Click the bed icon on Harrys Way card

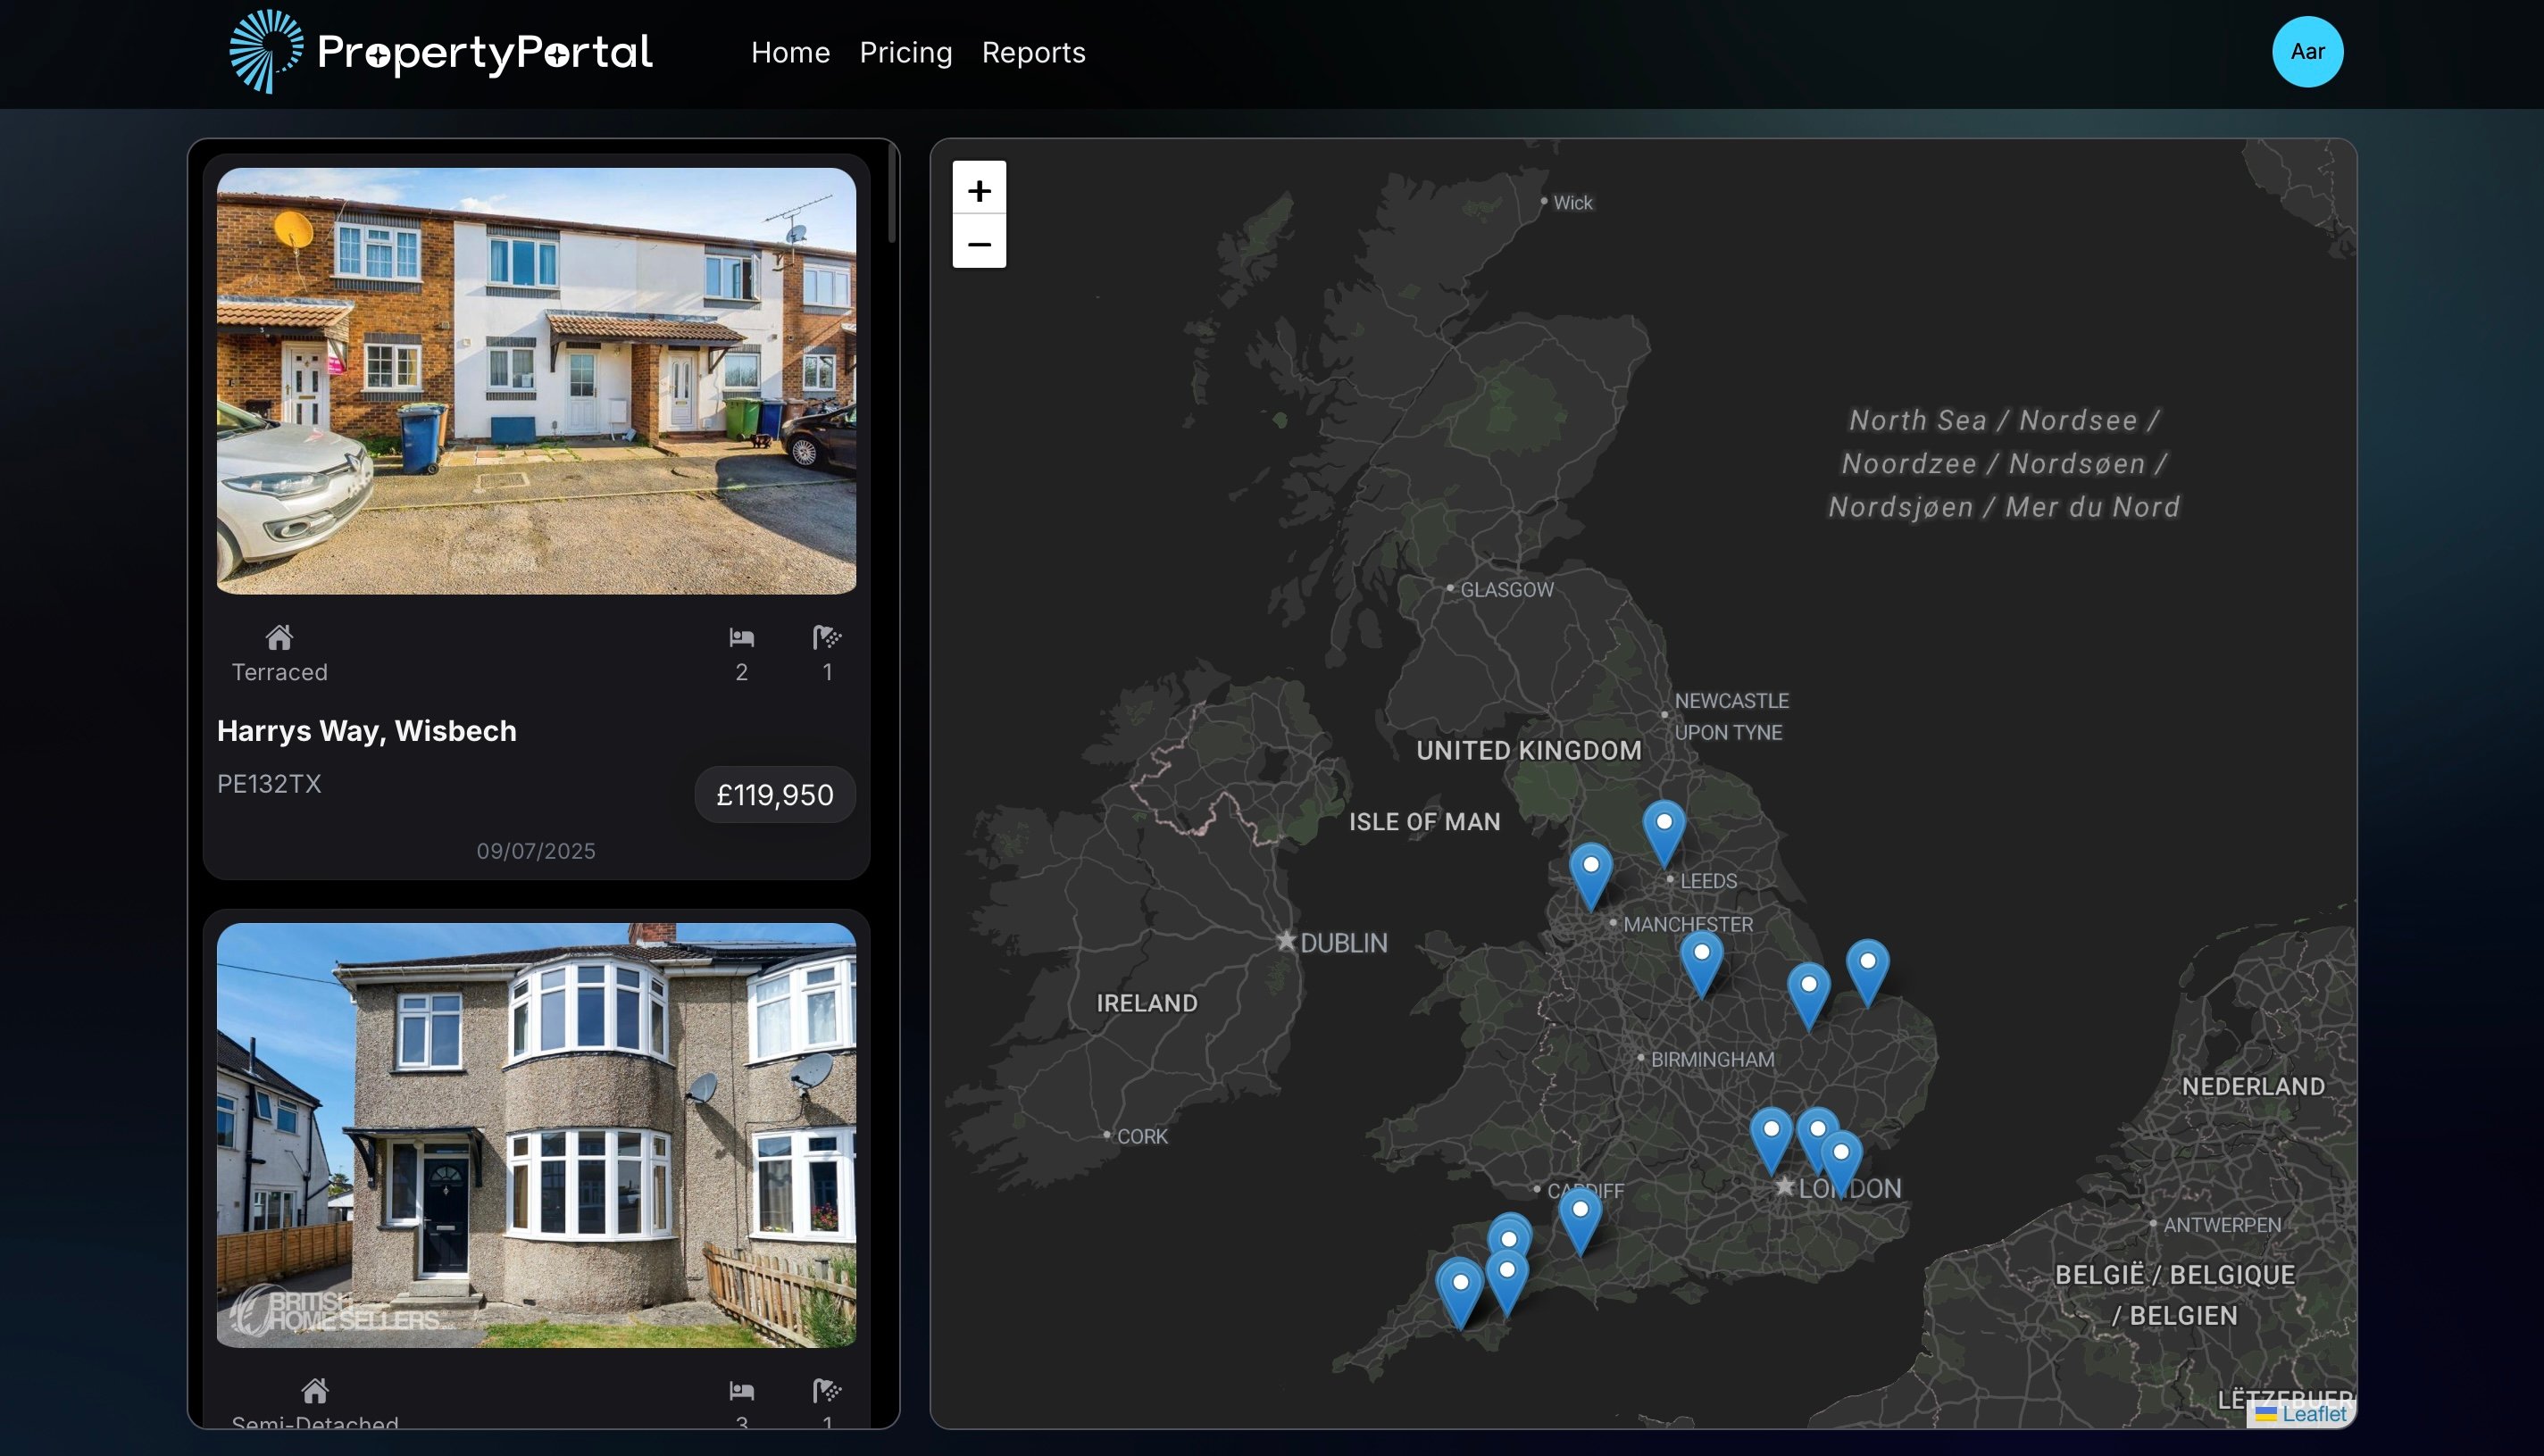pyautogui.click(x=741, y=637)
